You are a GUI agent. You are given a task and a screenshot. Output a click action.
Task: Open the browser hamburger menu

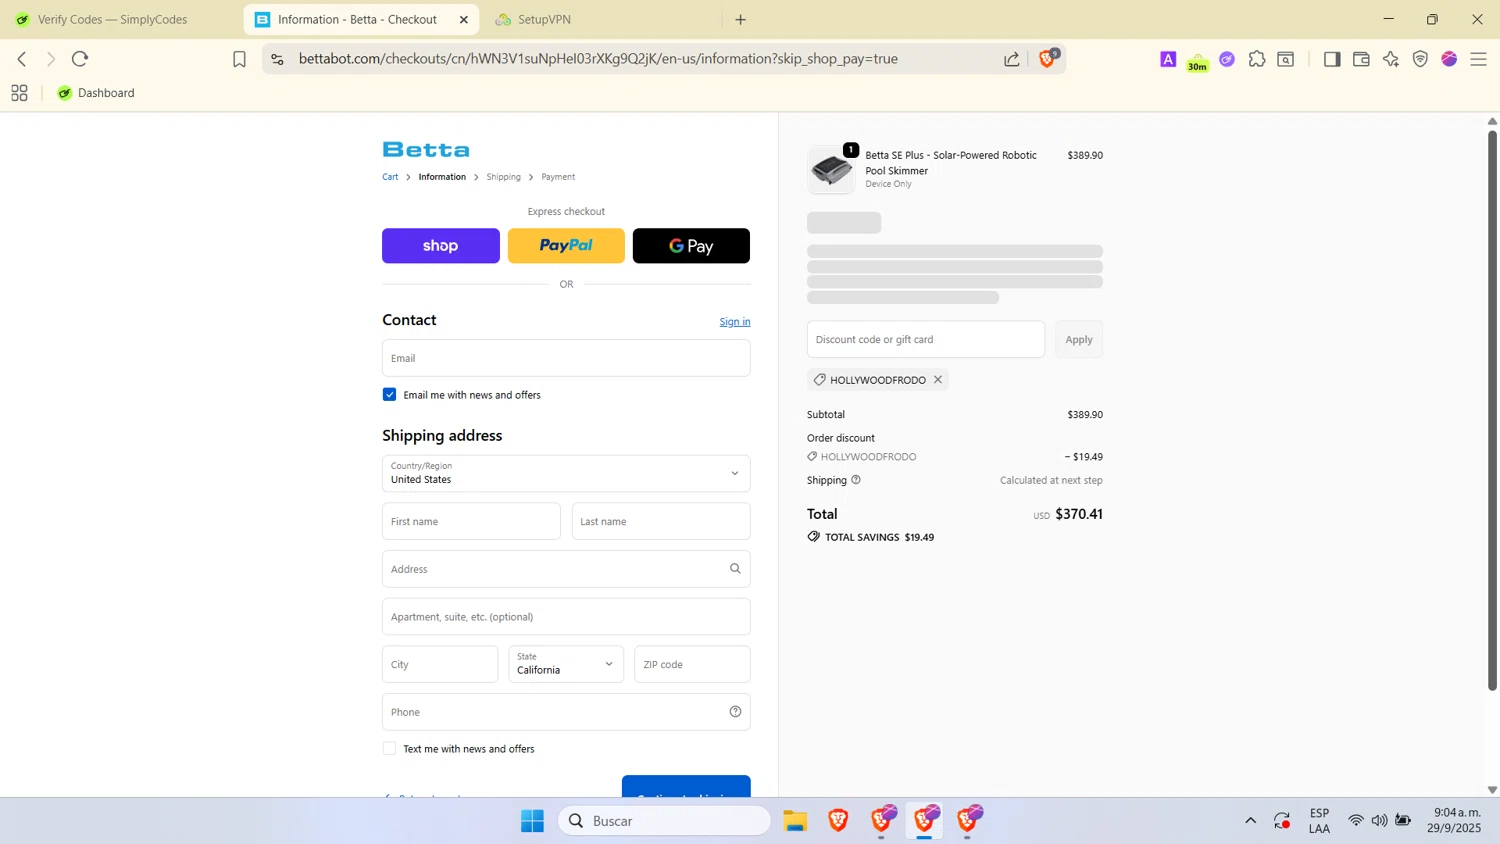(1479, 59)
